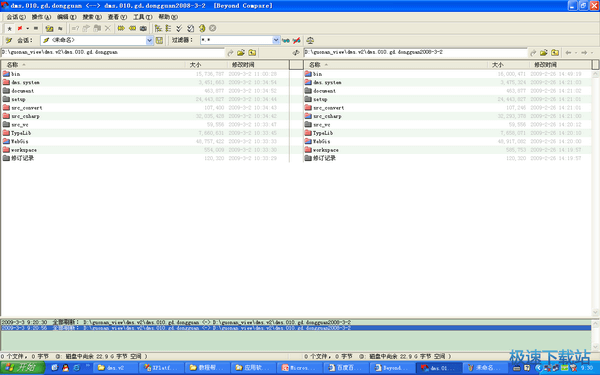Click the right pane path input field

click(x=416, y=52)
